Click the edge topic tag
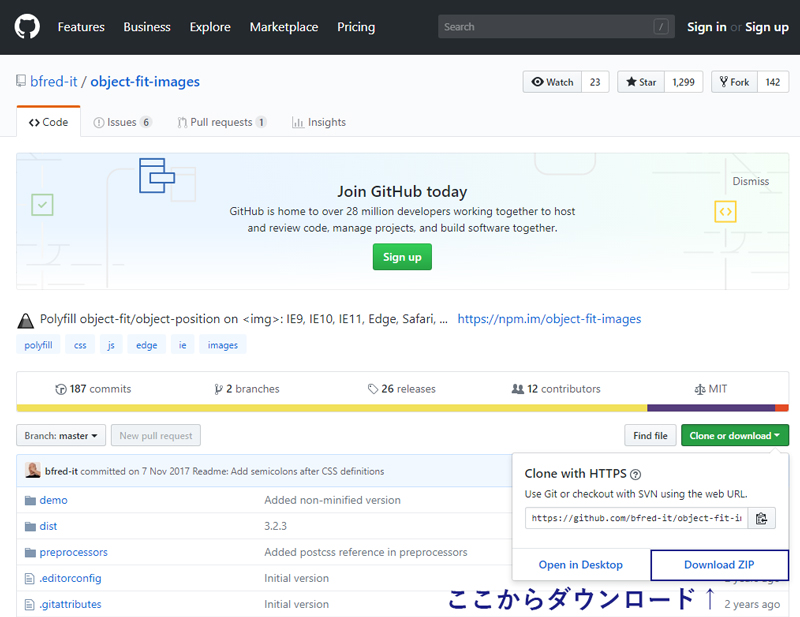This screenshot has width=800, height=617. pos(146,345)
